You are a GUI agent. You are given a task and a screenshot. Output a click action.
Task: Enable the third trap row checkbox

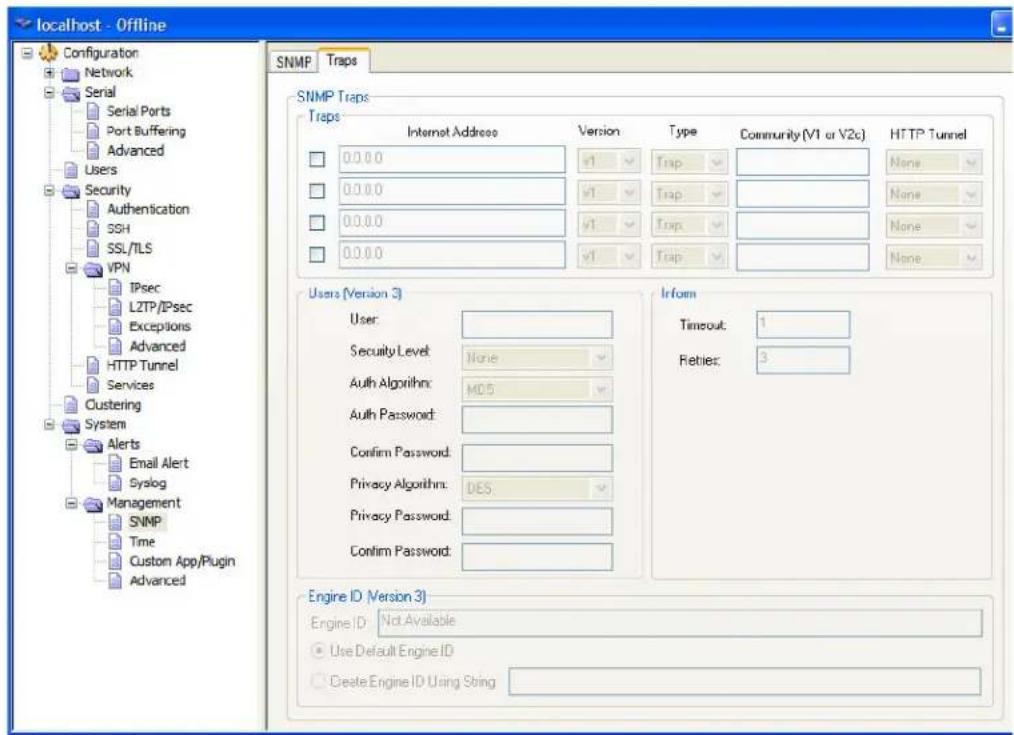tap(317, 222)
